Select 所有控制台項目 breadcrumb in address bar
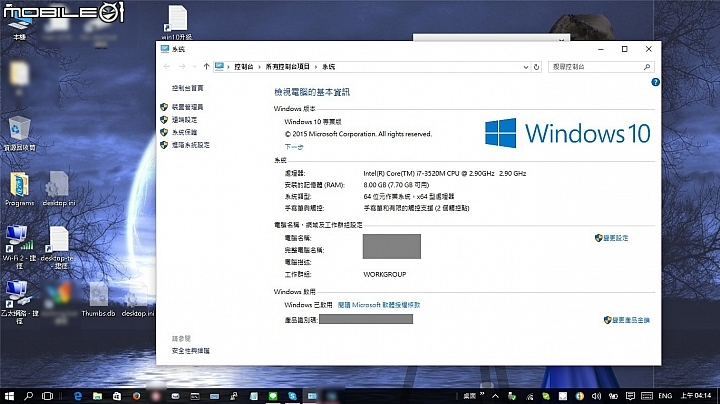Image resolution: width=720 pixels, height=404 pixels. (x=287, y=67)
